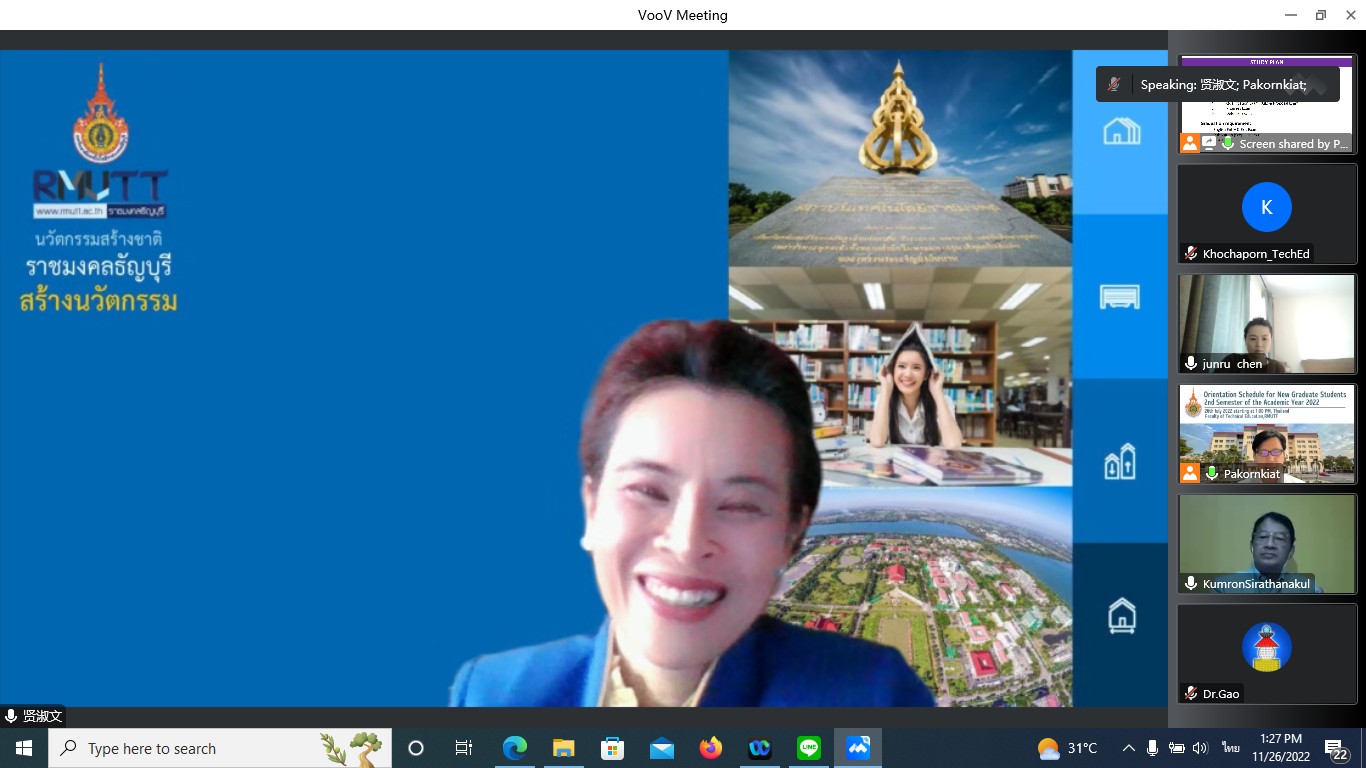This screenshot has height=768, width=1366.
Task: Open LINE from the taskbar
Action: point(809,748)
